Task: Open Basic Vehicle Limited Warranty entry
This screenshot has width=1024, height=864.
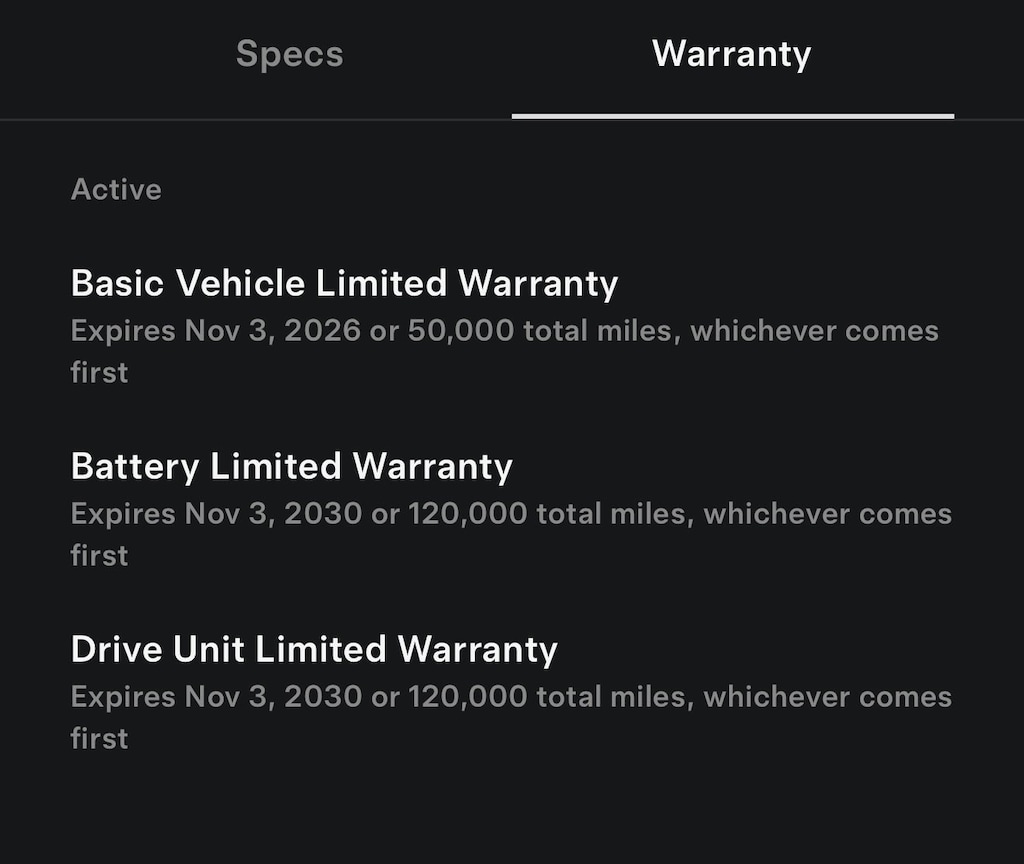Action: coord(344,284)
